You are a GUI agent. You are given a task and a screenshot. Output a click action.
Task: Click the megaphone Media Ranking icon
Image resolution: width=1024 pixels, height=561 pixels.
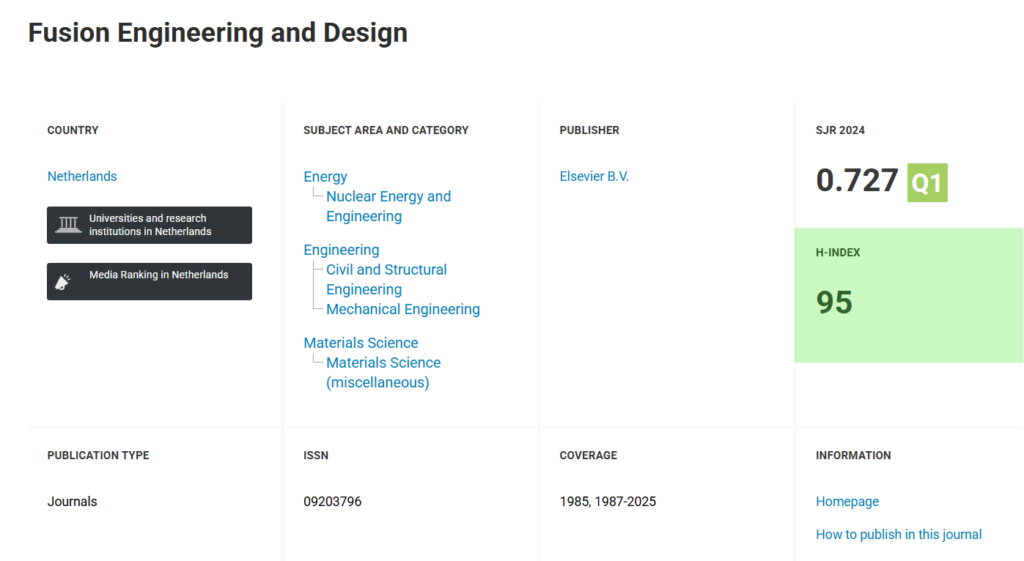tap(62, 282)
